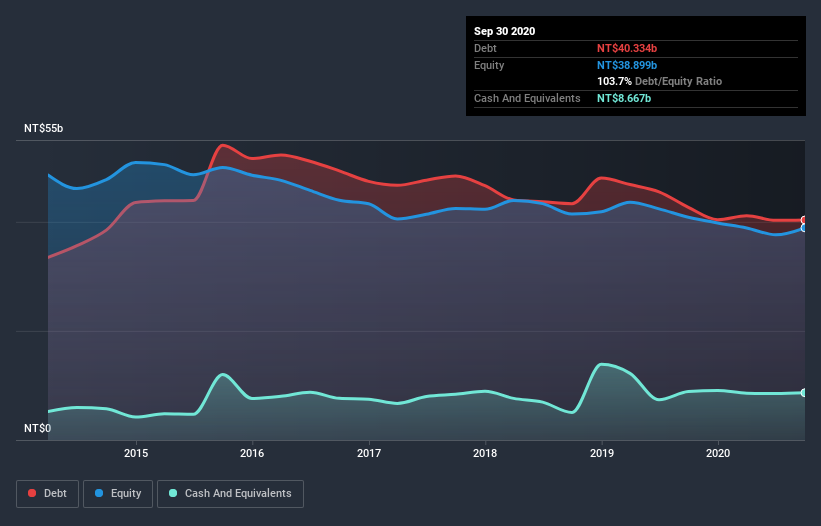Select the 2017 x-axis label

pos(369,453)
